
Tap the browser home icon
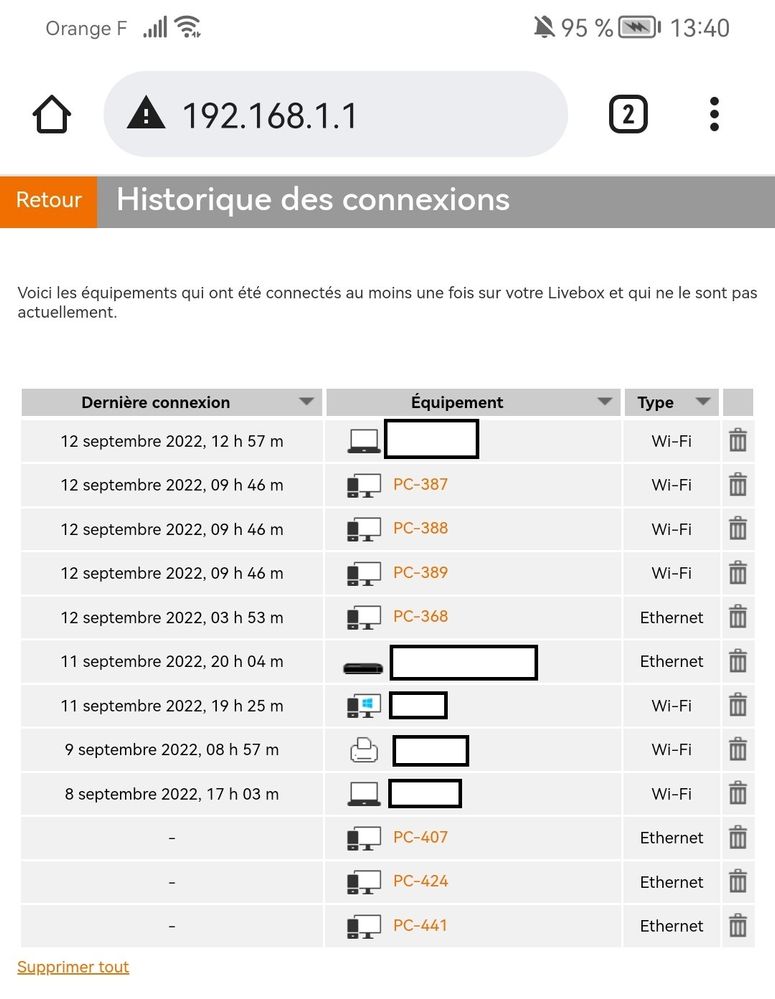point(51,114)
